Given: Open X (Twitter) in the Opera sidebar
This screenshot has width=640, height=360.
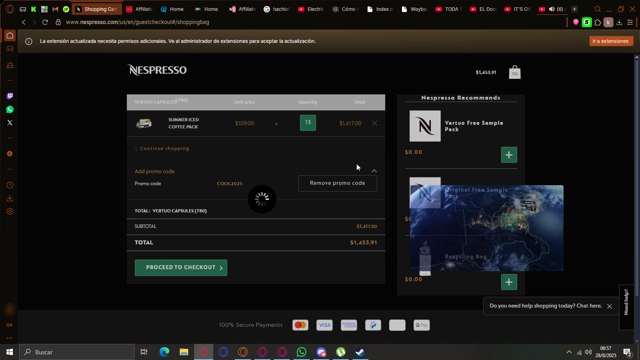Looking at the screenshot, I should (10, 122).
